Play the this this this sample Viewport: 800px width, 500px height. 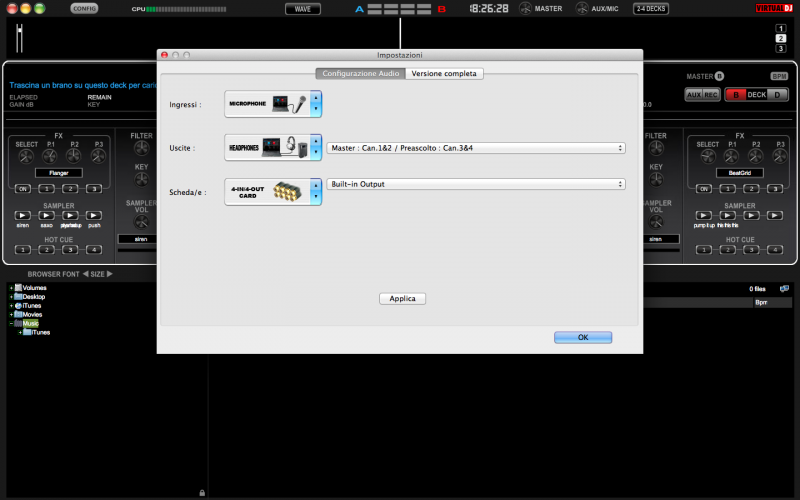[x=728, y=215]
